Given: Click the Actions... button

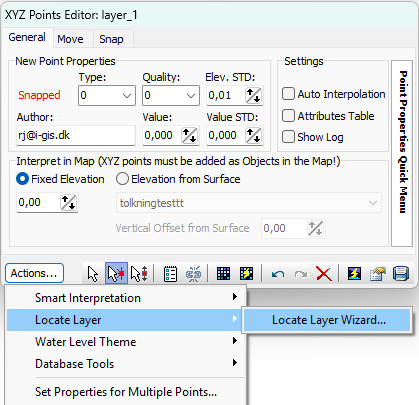Looking at the screenshot, I should [34, 273].
